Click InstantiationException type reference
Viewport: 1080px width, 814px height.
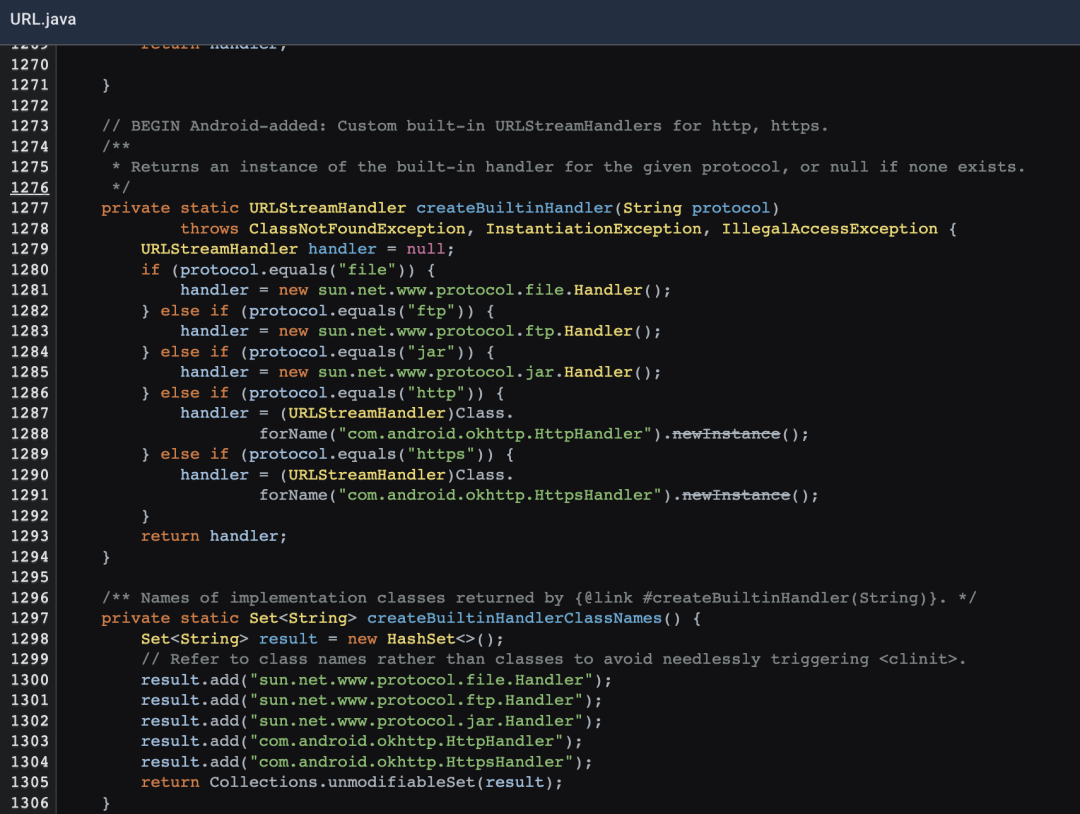point(593,229)
